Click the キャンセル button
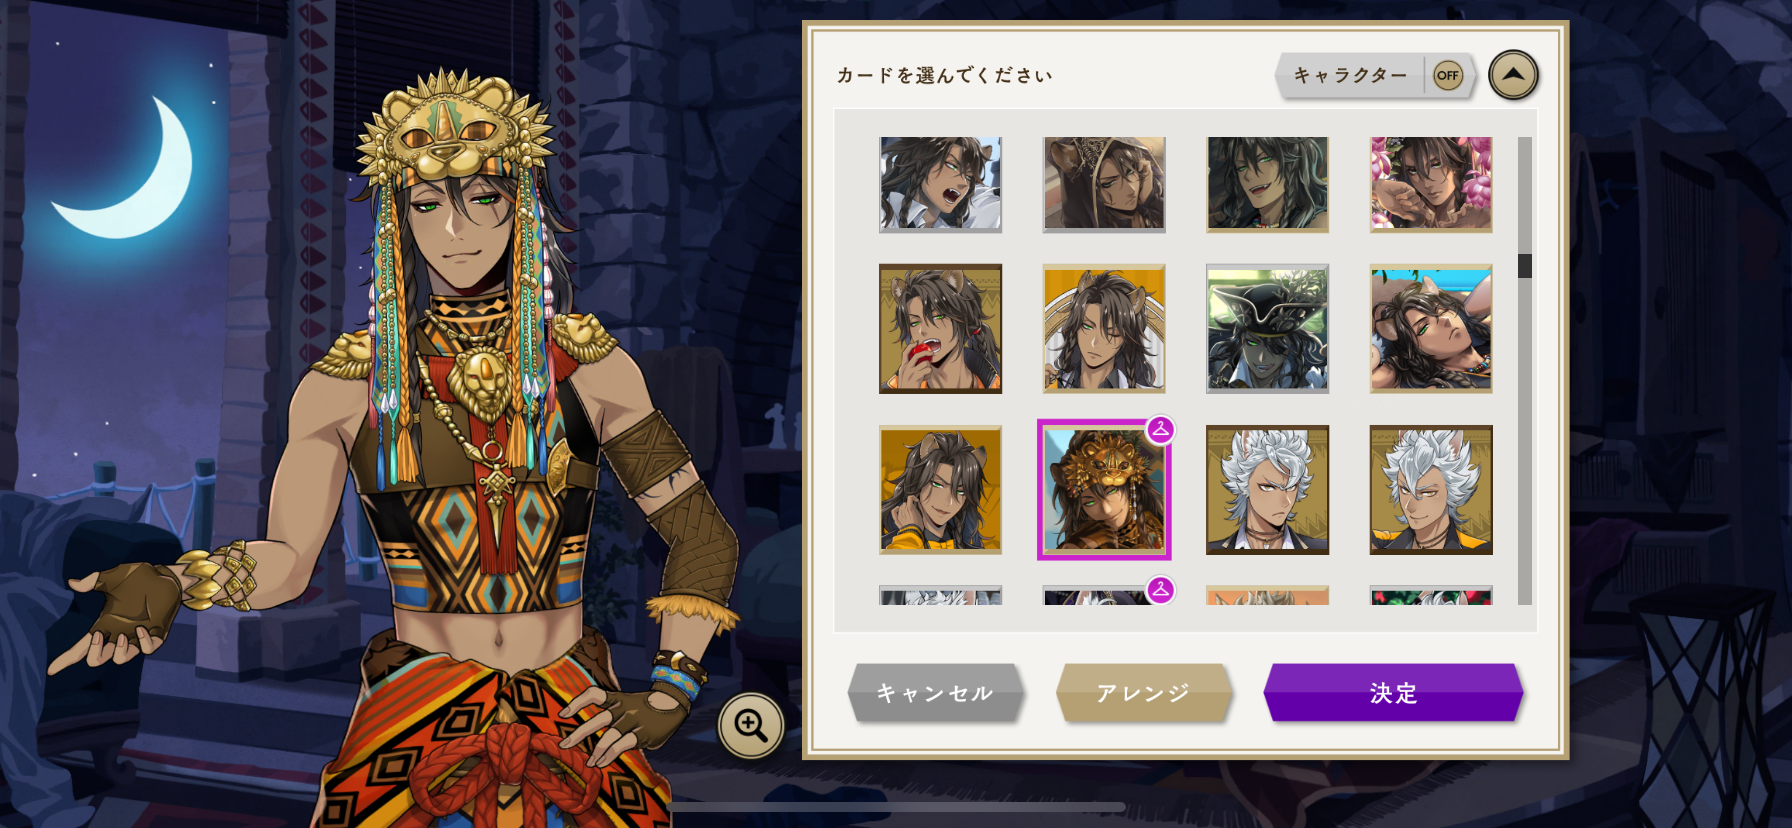This screenshot has width=1792, height=828. [x=936, y=693]
